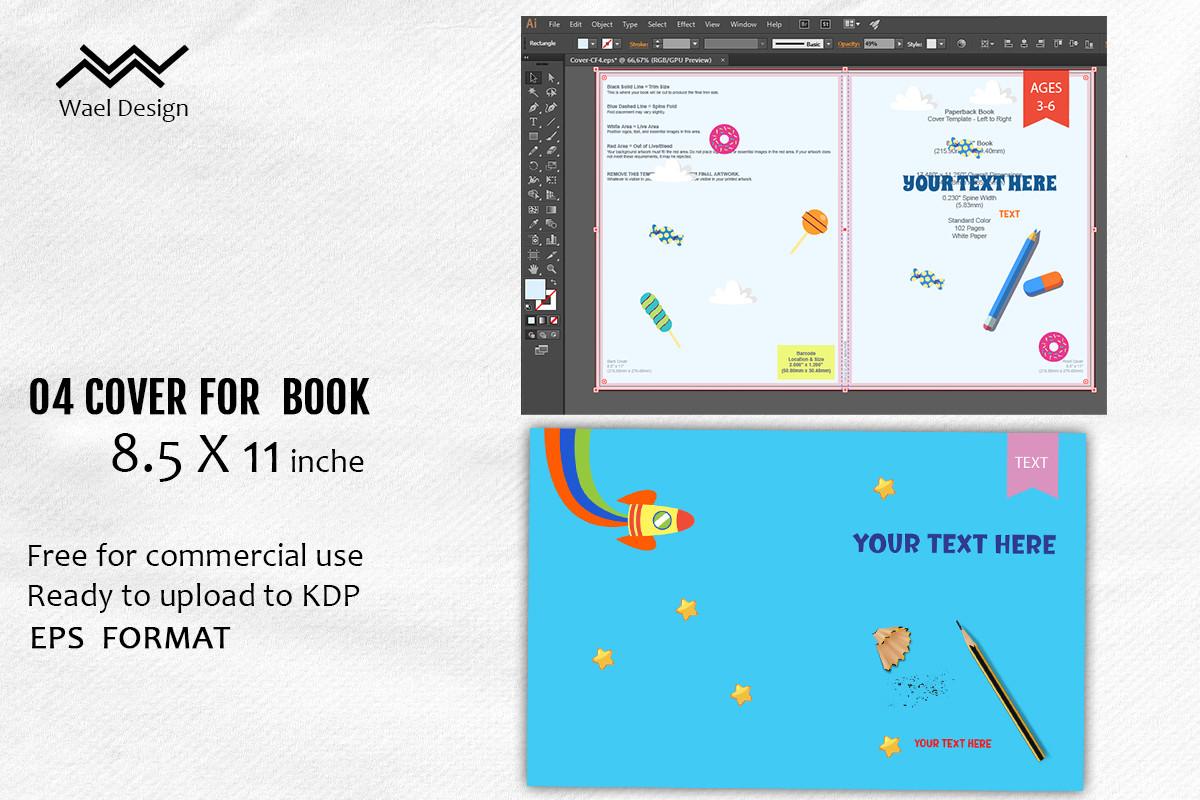The image size is (1200, 800).
Task: Select the Lasso tool
Action: click(x=551, y=92)
